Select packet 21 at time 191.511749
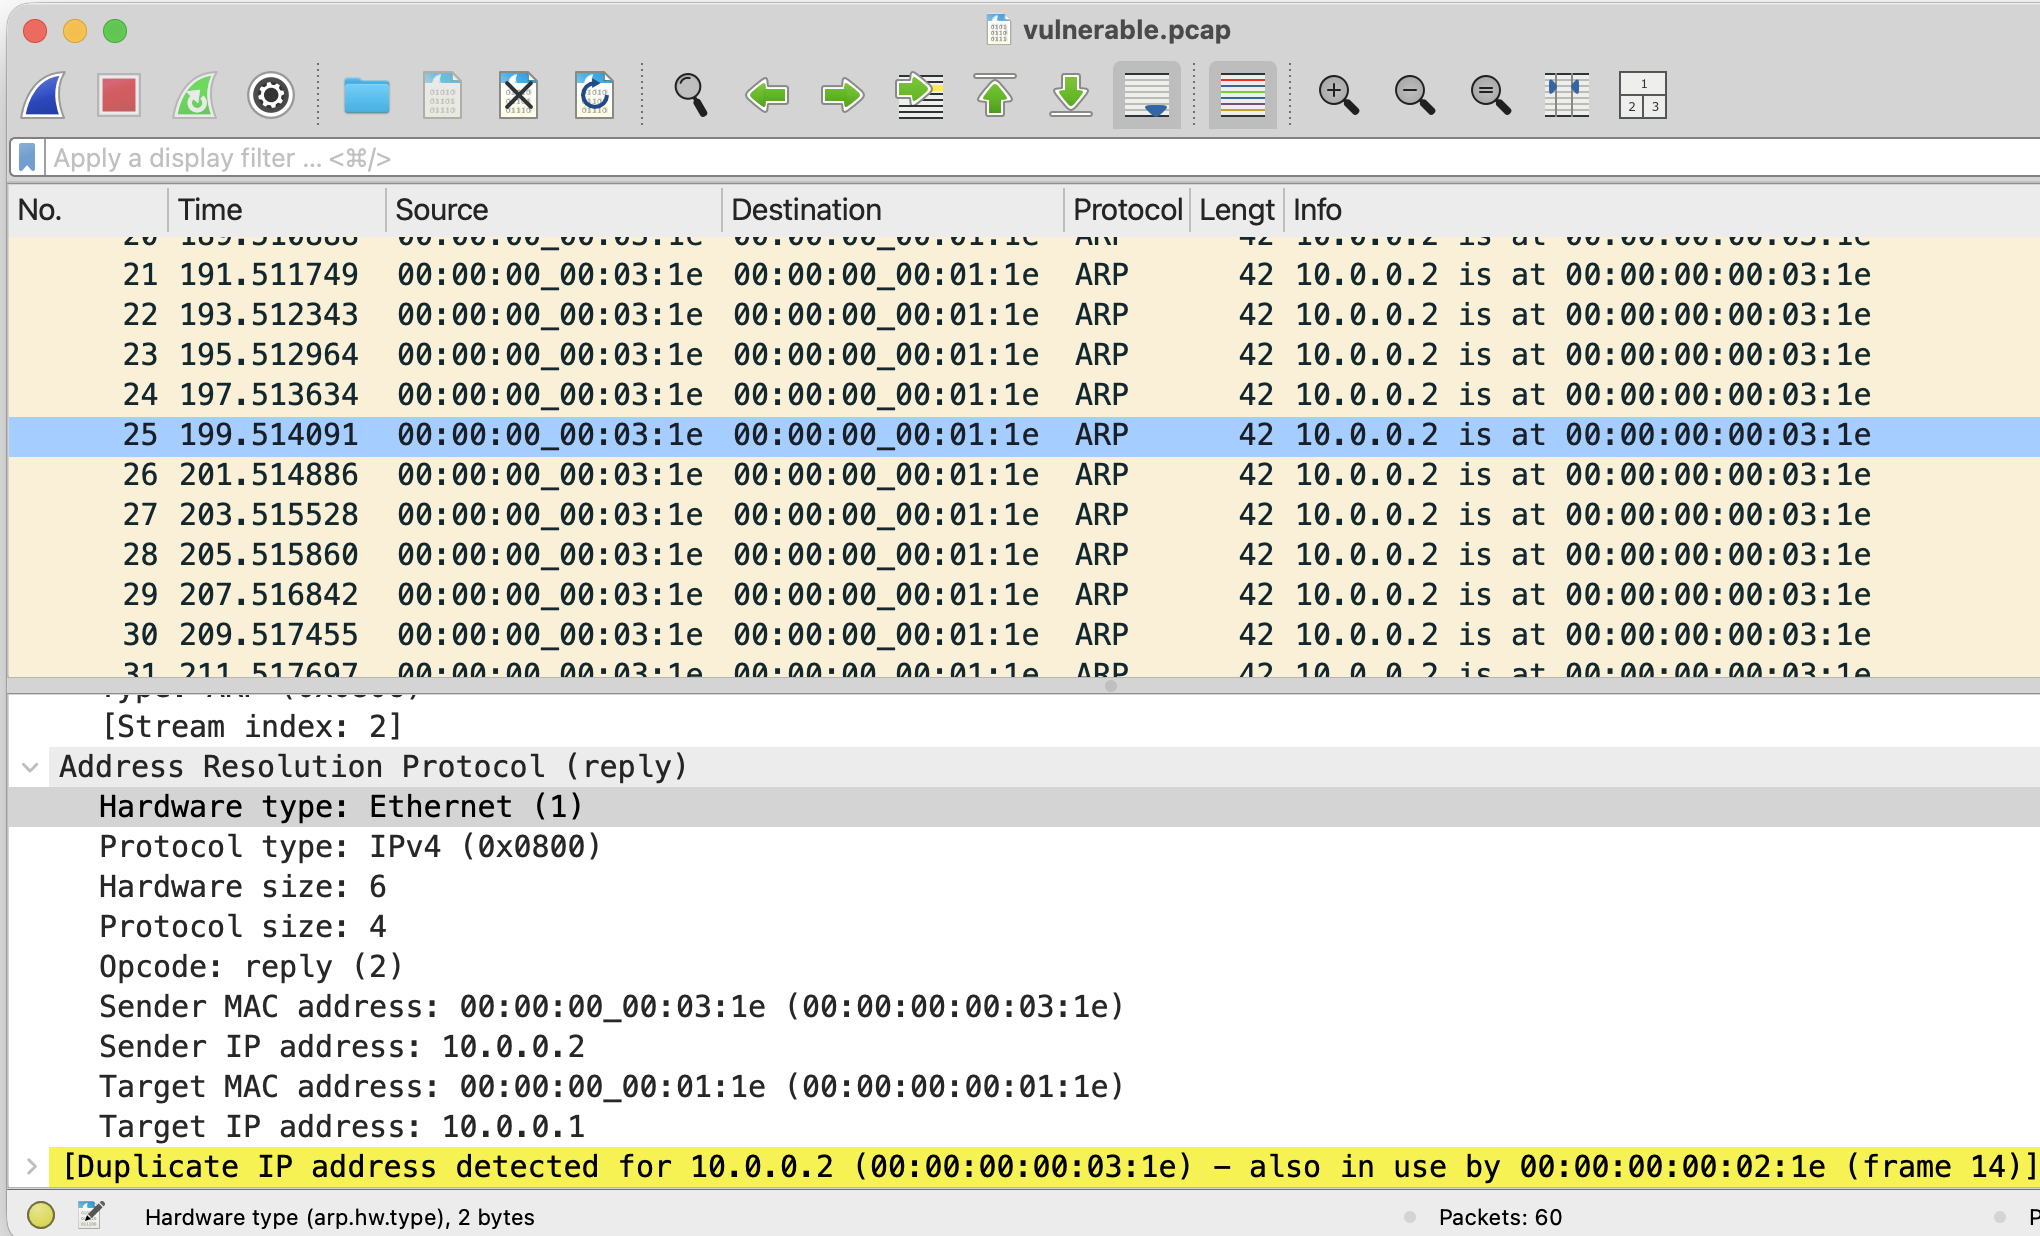The image size is (2040, 1236). [x=1024, y=275]
